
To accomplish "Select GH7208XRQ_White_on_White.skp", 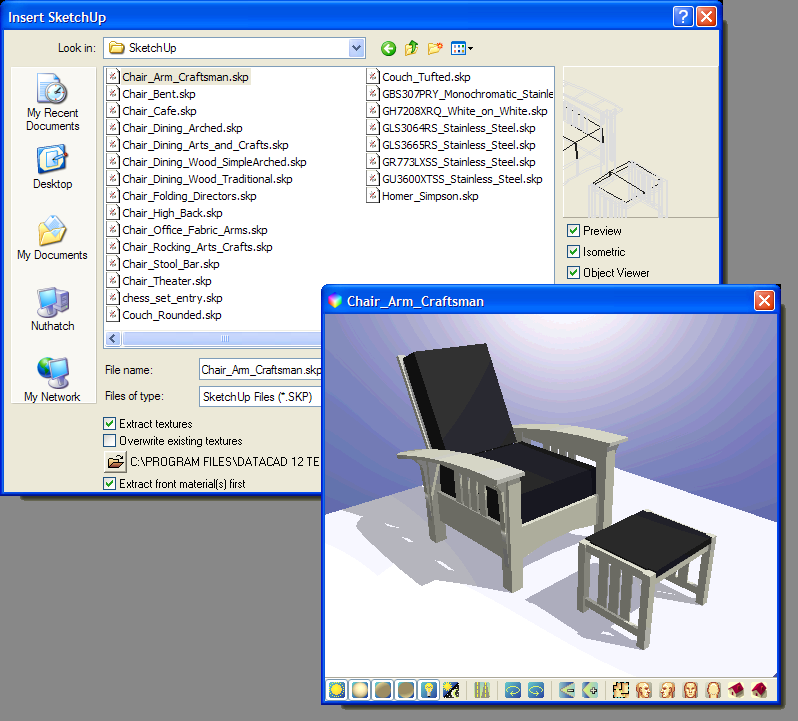I will [x=458, y=111].
